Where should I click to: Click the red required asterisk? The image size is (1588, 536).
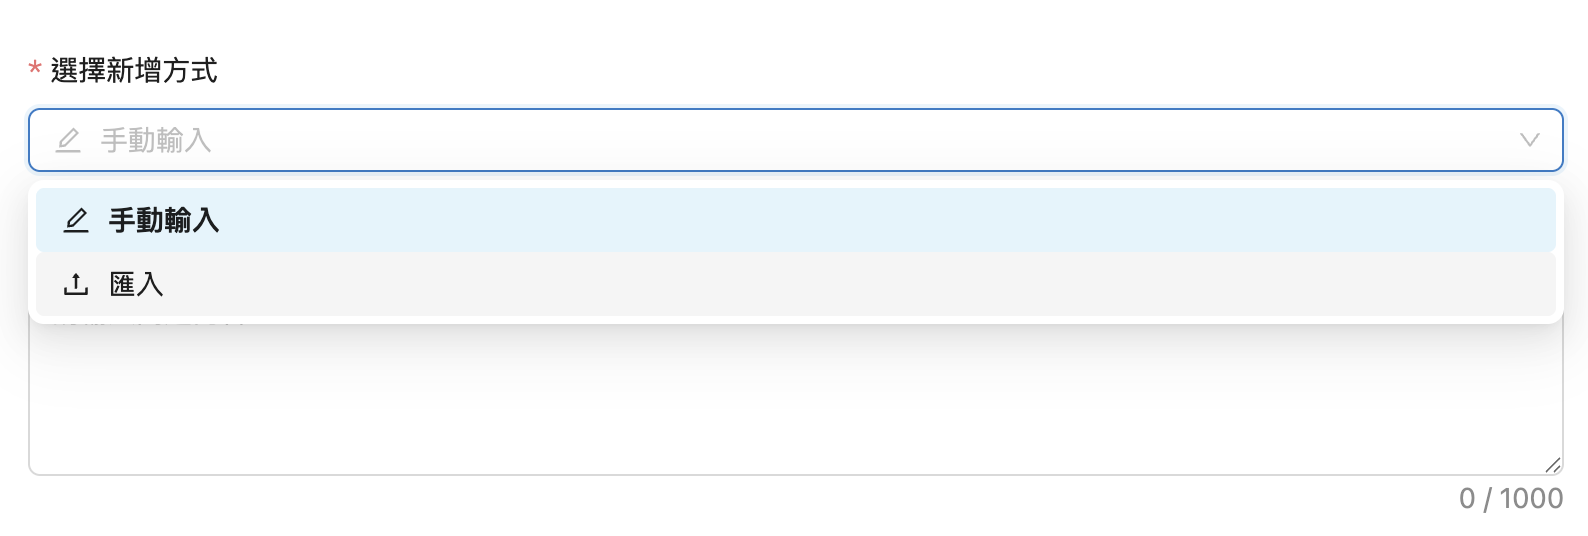[x=35, y=70]
